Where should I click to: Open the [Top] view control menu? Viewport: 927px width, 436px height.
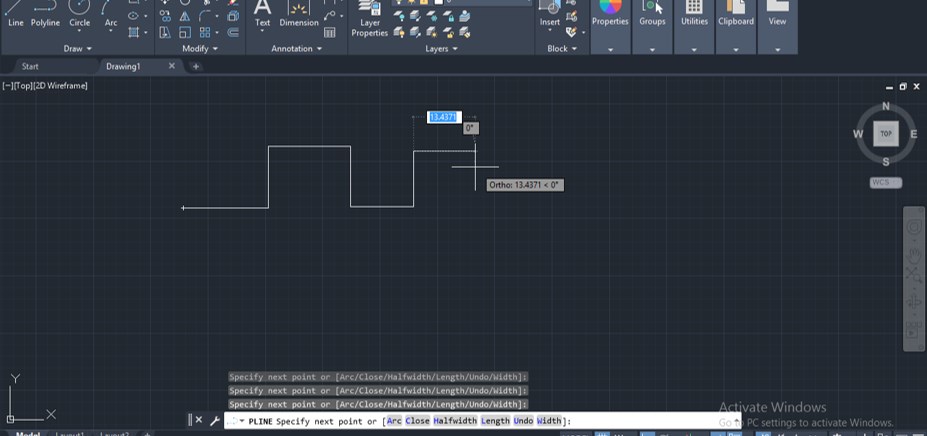pos(22,86)
